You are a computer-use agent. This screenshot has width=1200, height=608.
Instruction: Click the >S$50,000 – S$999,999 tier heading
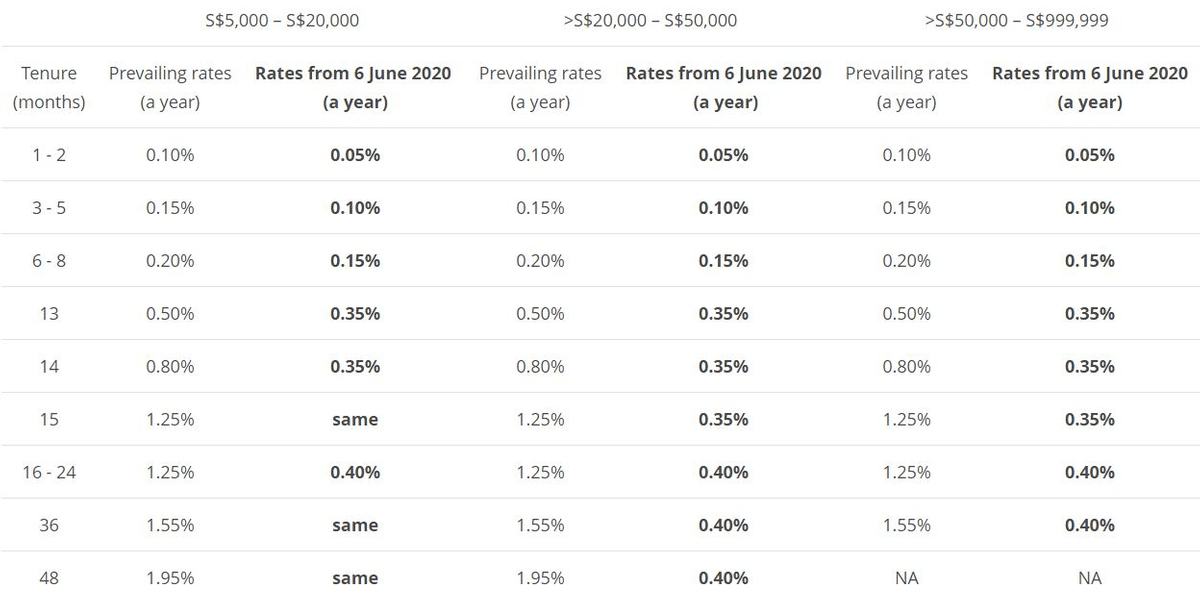point(1016,20)
